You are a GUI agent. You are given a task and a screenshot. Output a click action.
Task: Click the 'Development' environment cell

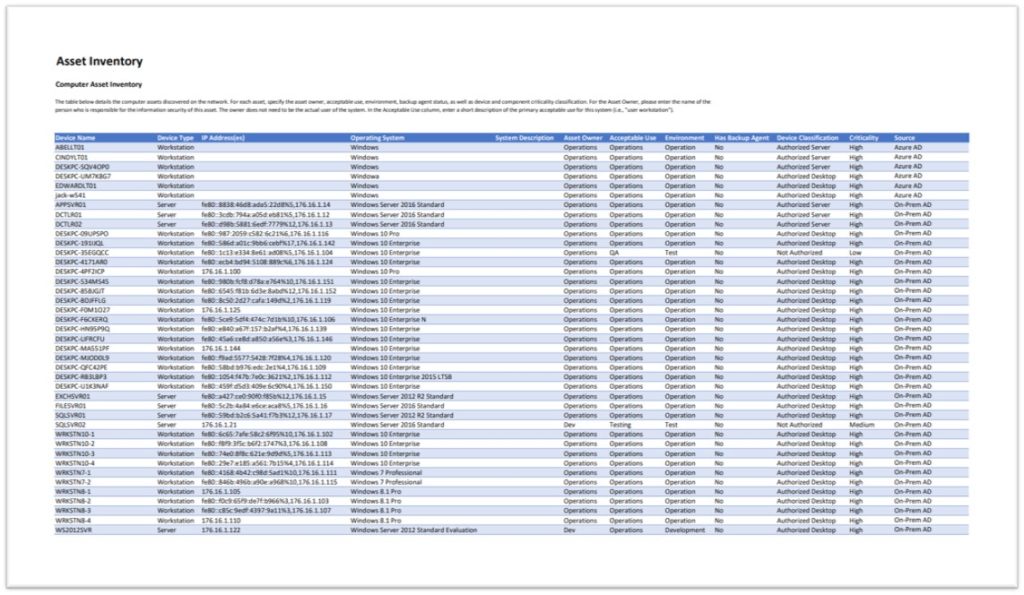coord(685,530)
